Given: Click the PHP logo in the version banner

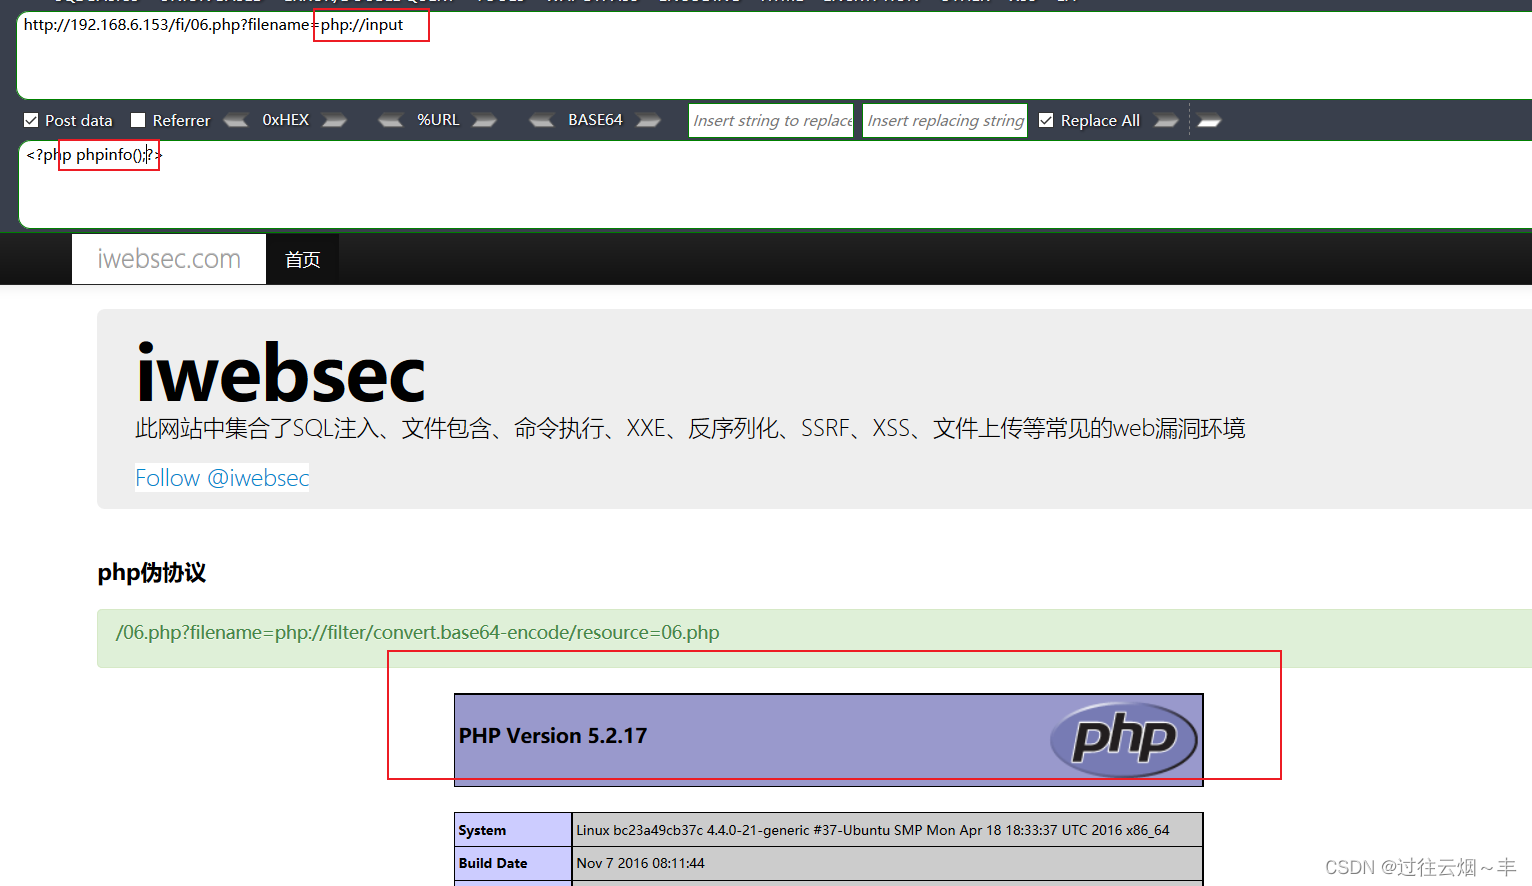Looking at the screenshot, I should (x=1124, y=739).
